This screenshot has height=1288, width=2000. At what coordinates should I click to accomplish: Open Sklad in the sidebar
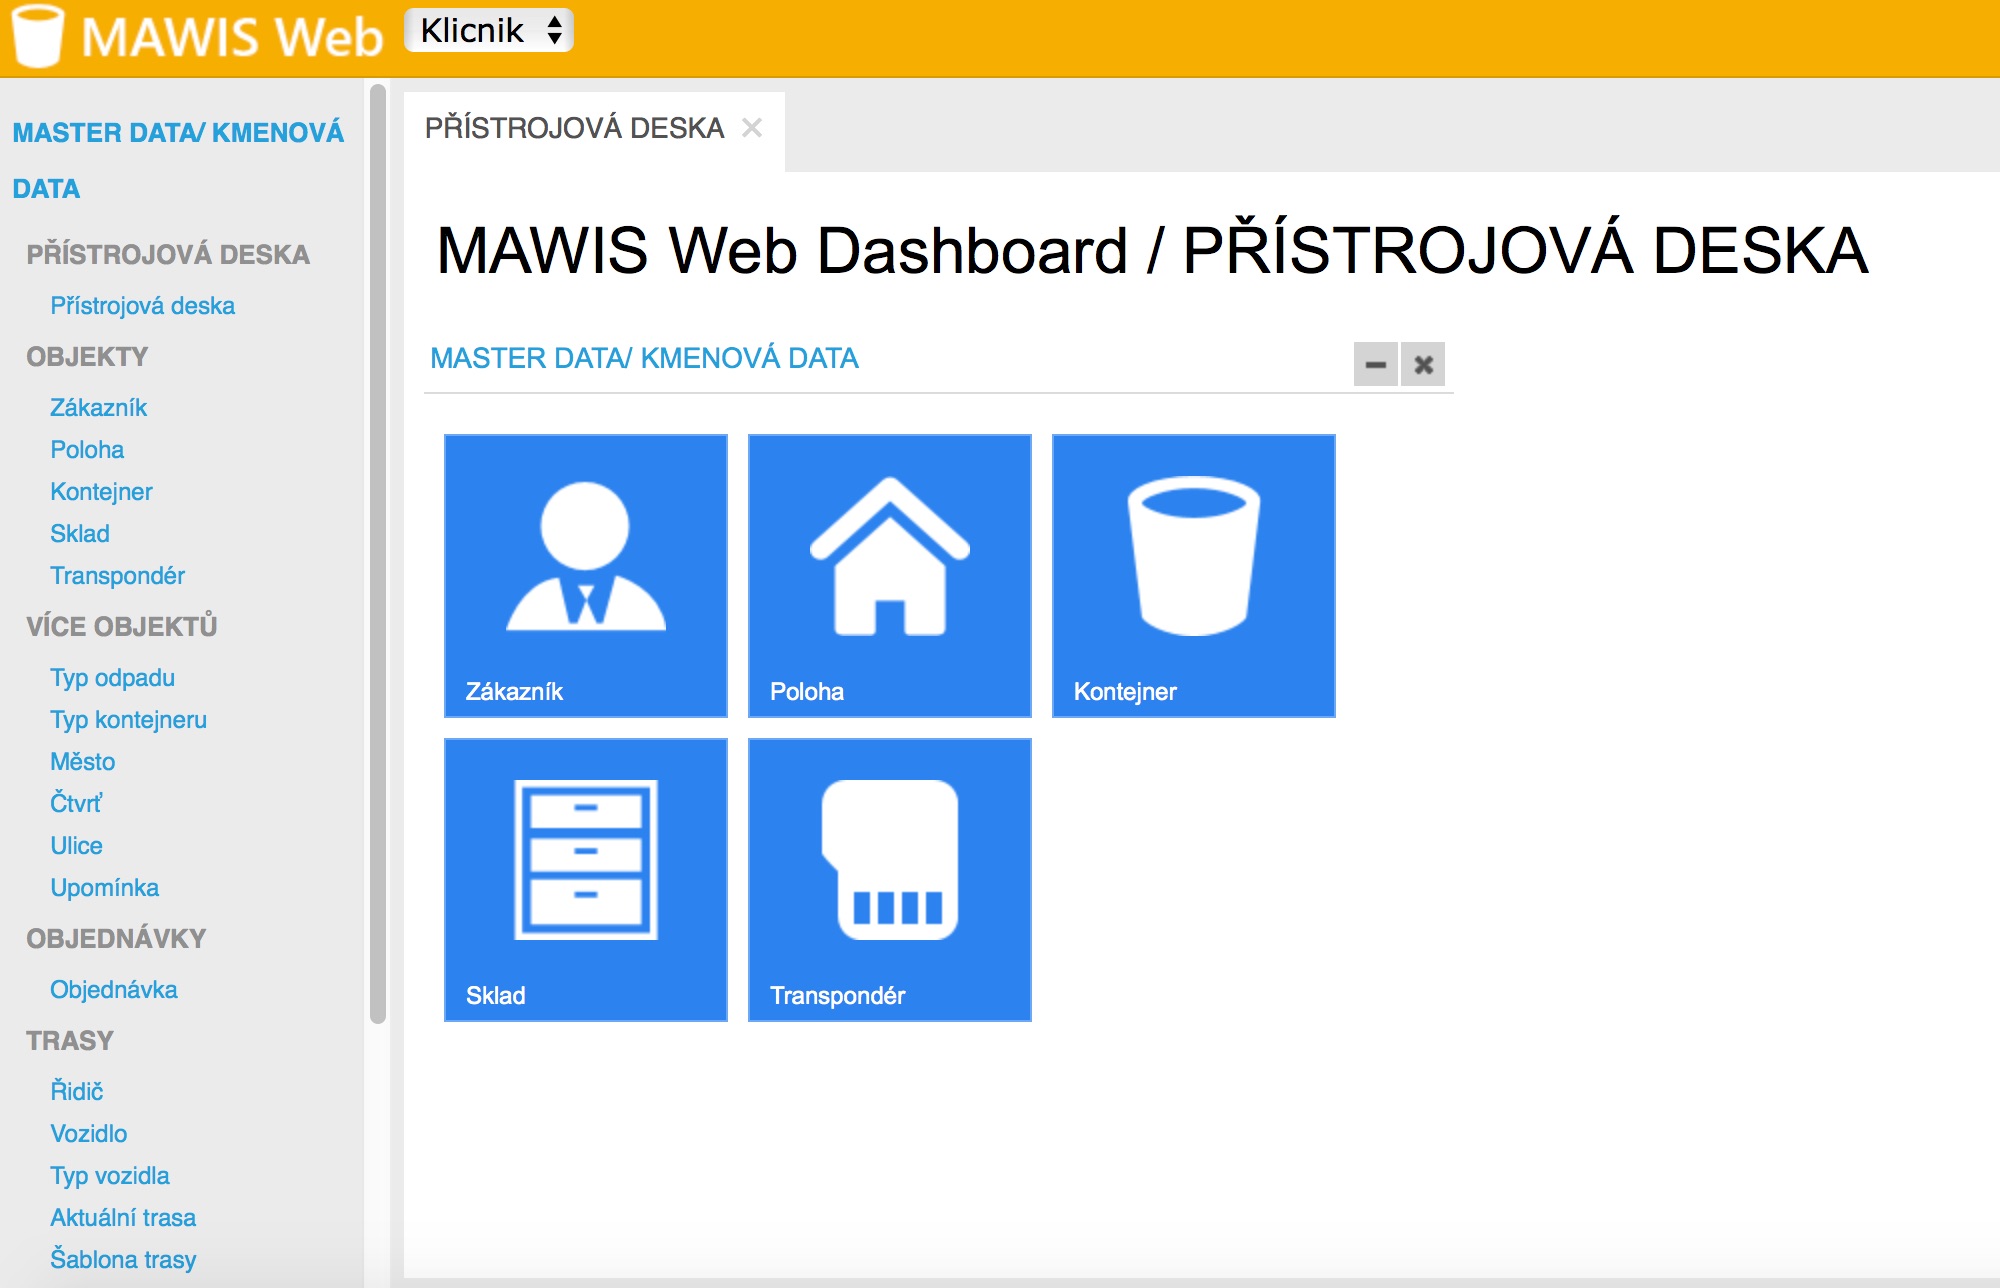tap(80, 534)
